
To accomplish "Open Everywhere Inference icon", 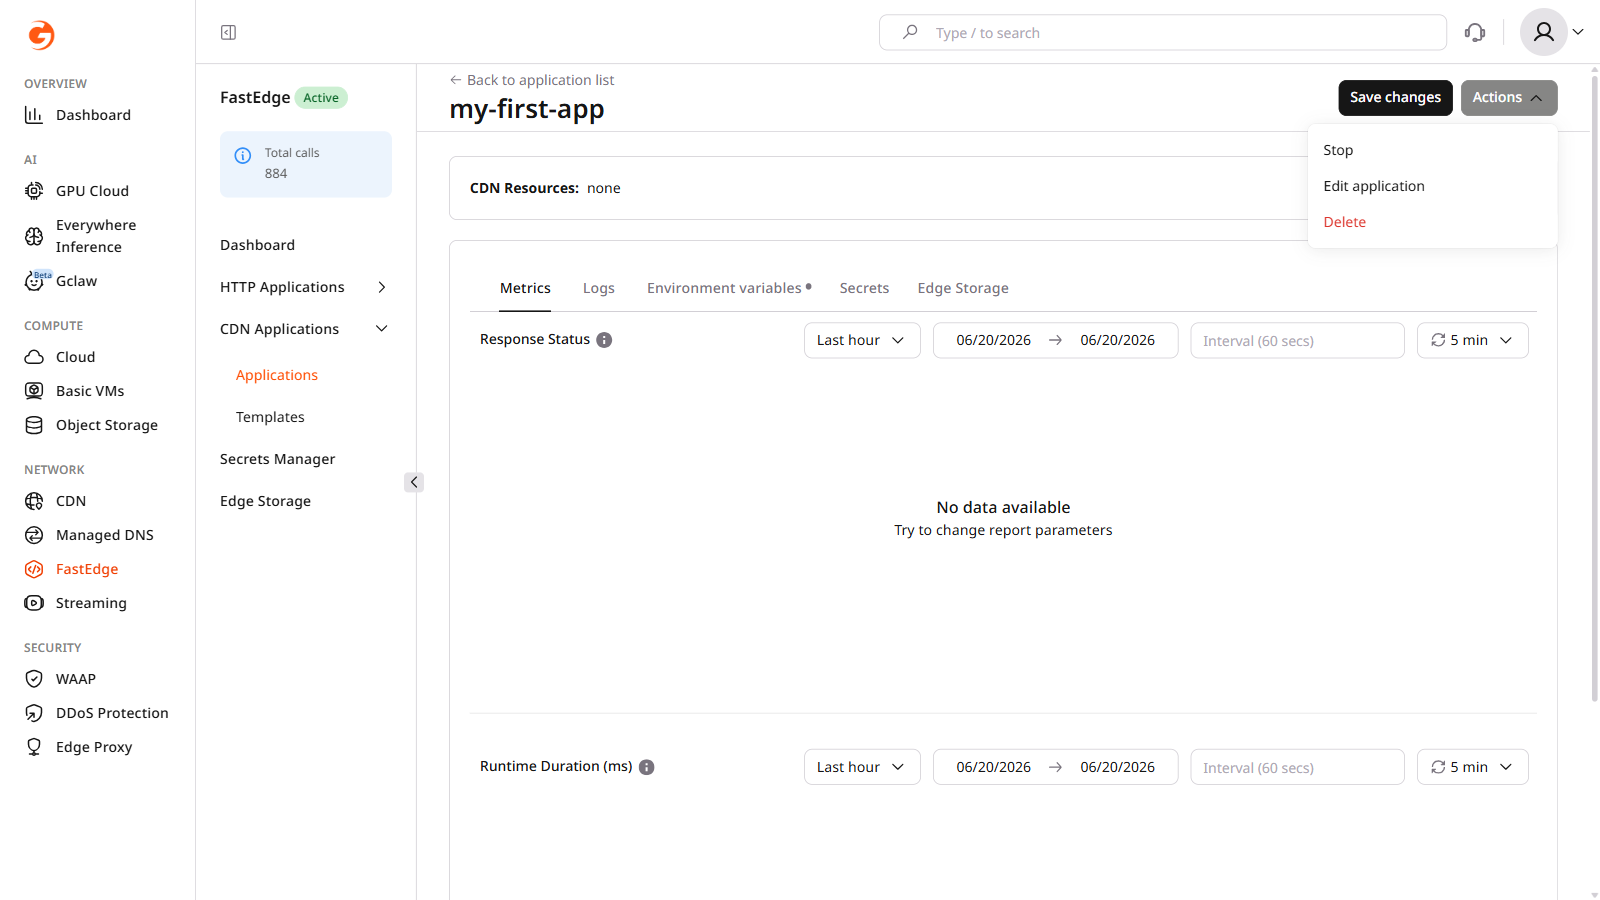I will [x=34, y=236].
